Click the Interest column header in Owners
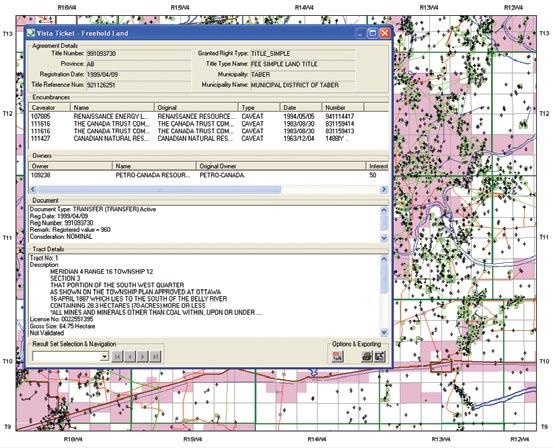The image size is (553, 448). point(378,166)
